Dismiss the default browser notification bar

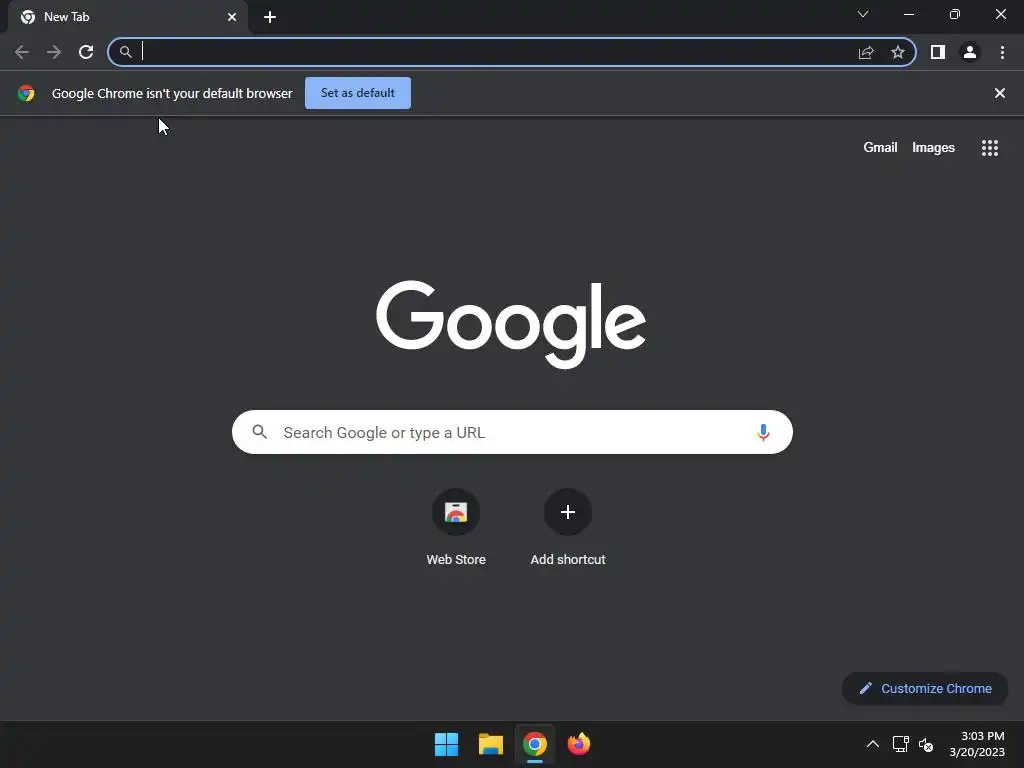pyautogui.click(x=999, y=93)
